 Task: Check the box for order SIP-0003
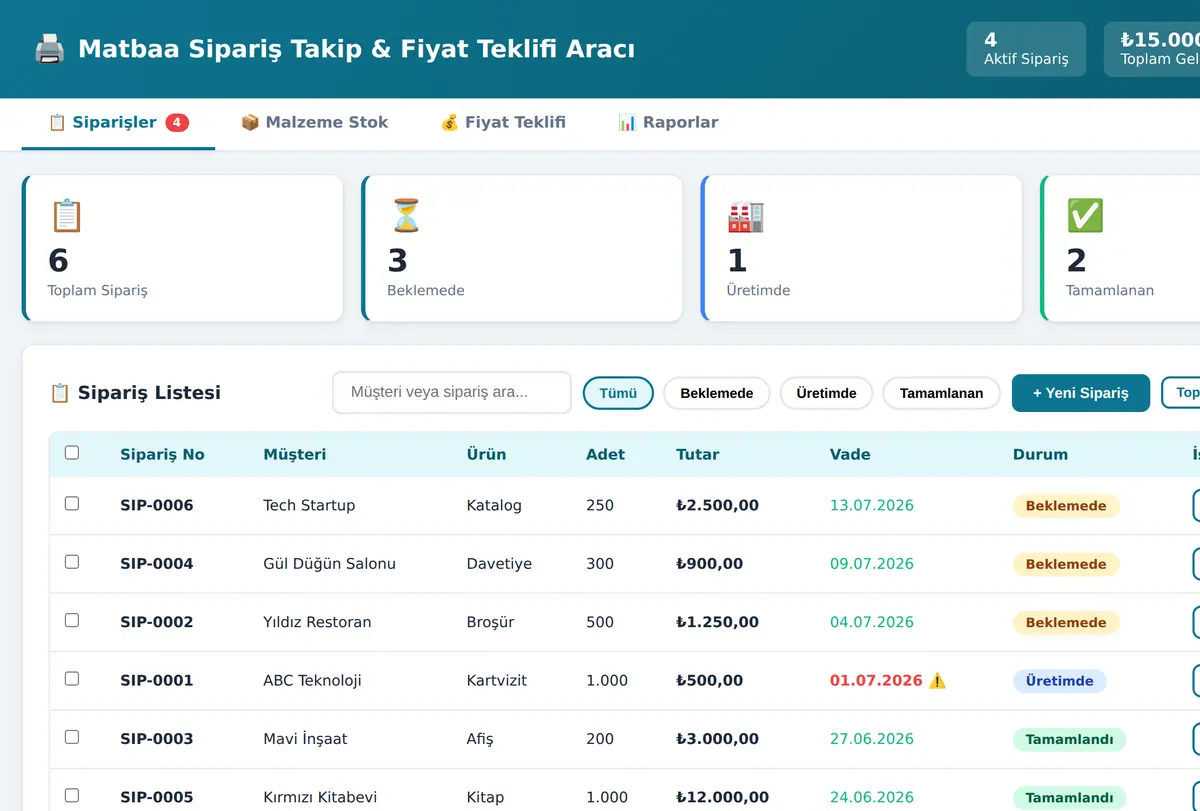pos(72,737)
